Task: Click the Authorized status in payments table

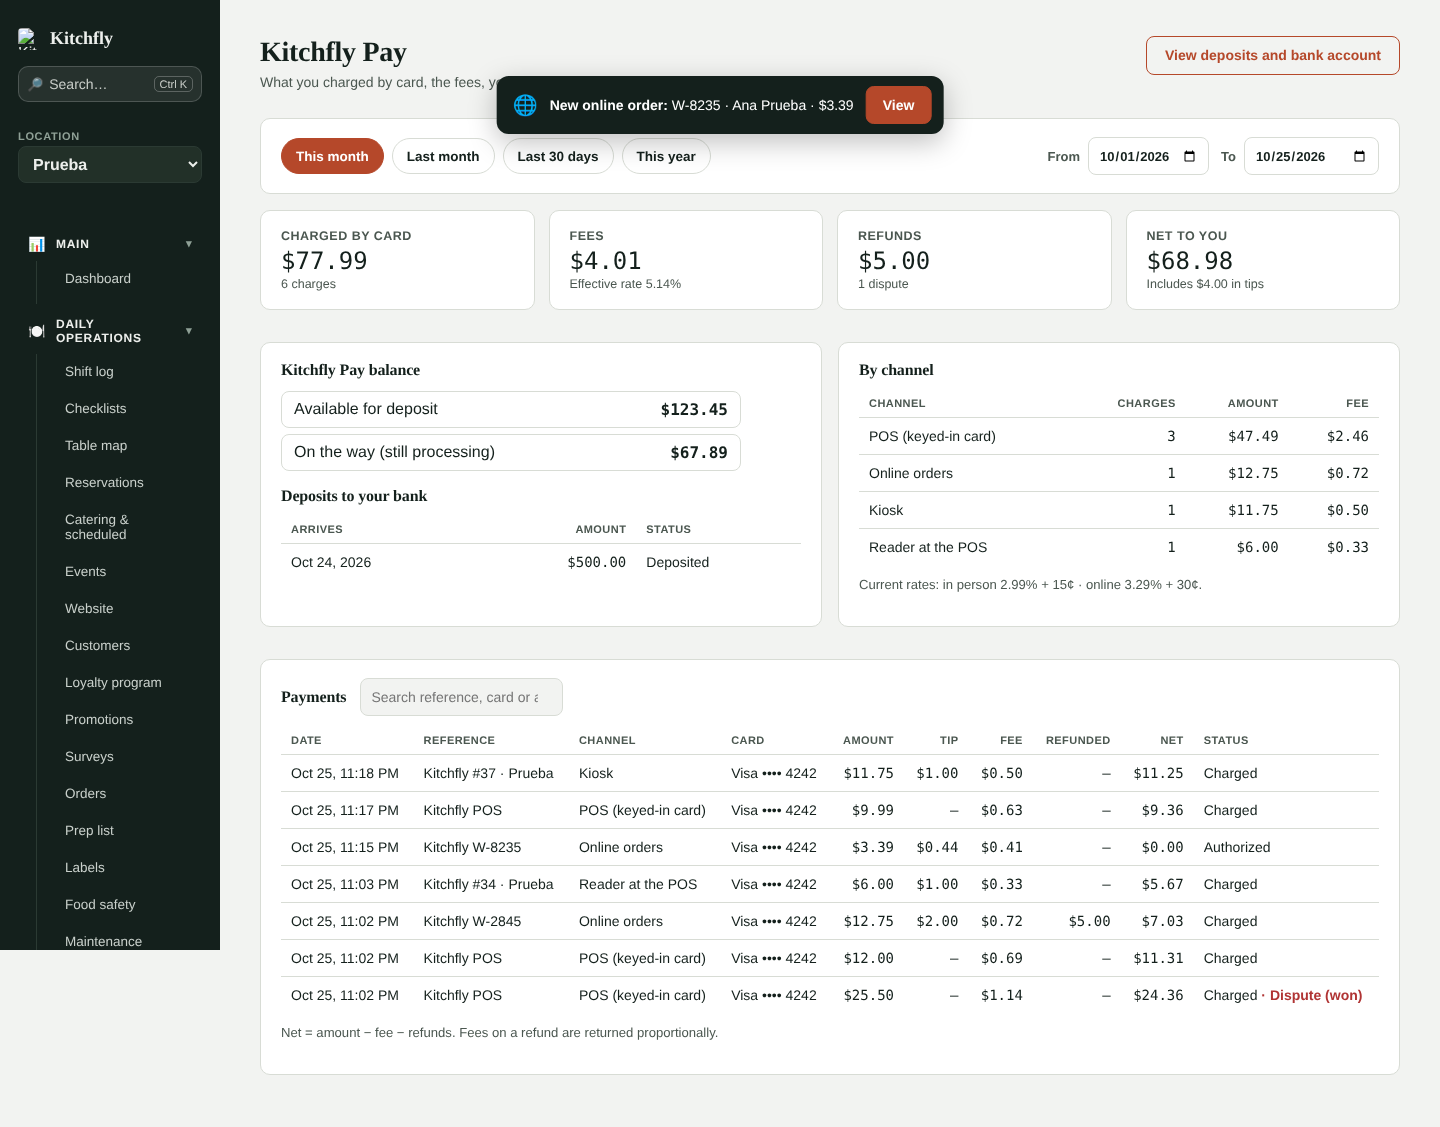Action: [x=1237, y=847]
